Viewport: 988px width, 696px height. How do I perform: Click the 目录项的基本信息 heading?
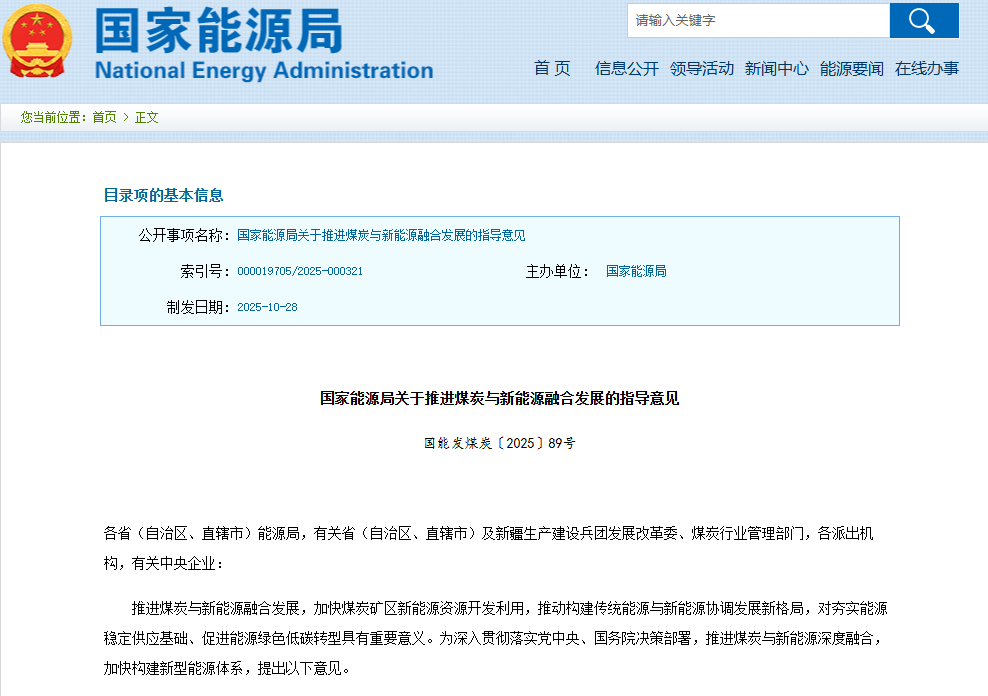click(x=164, y=195)
